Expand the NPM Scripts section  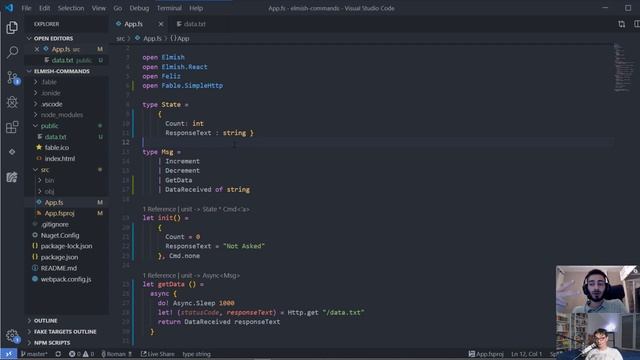point(52,343)
